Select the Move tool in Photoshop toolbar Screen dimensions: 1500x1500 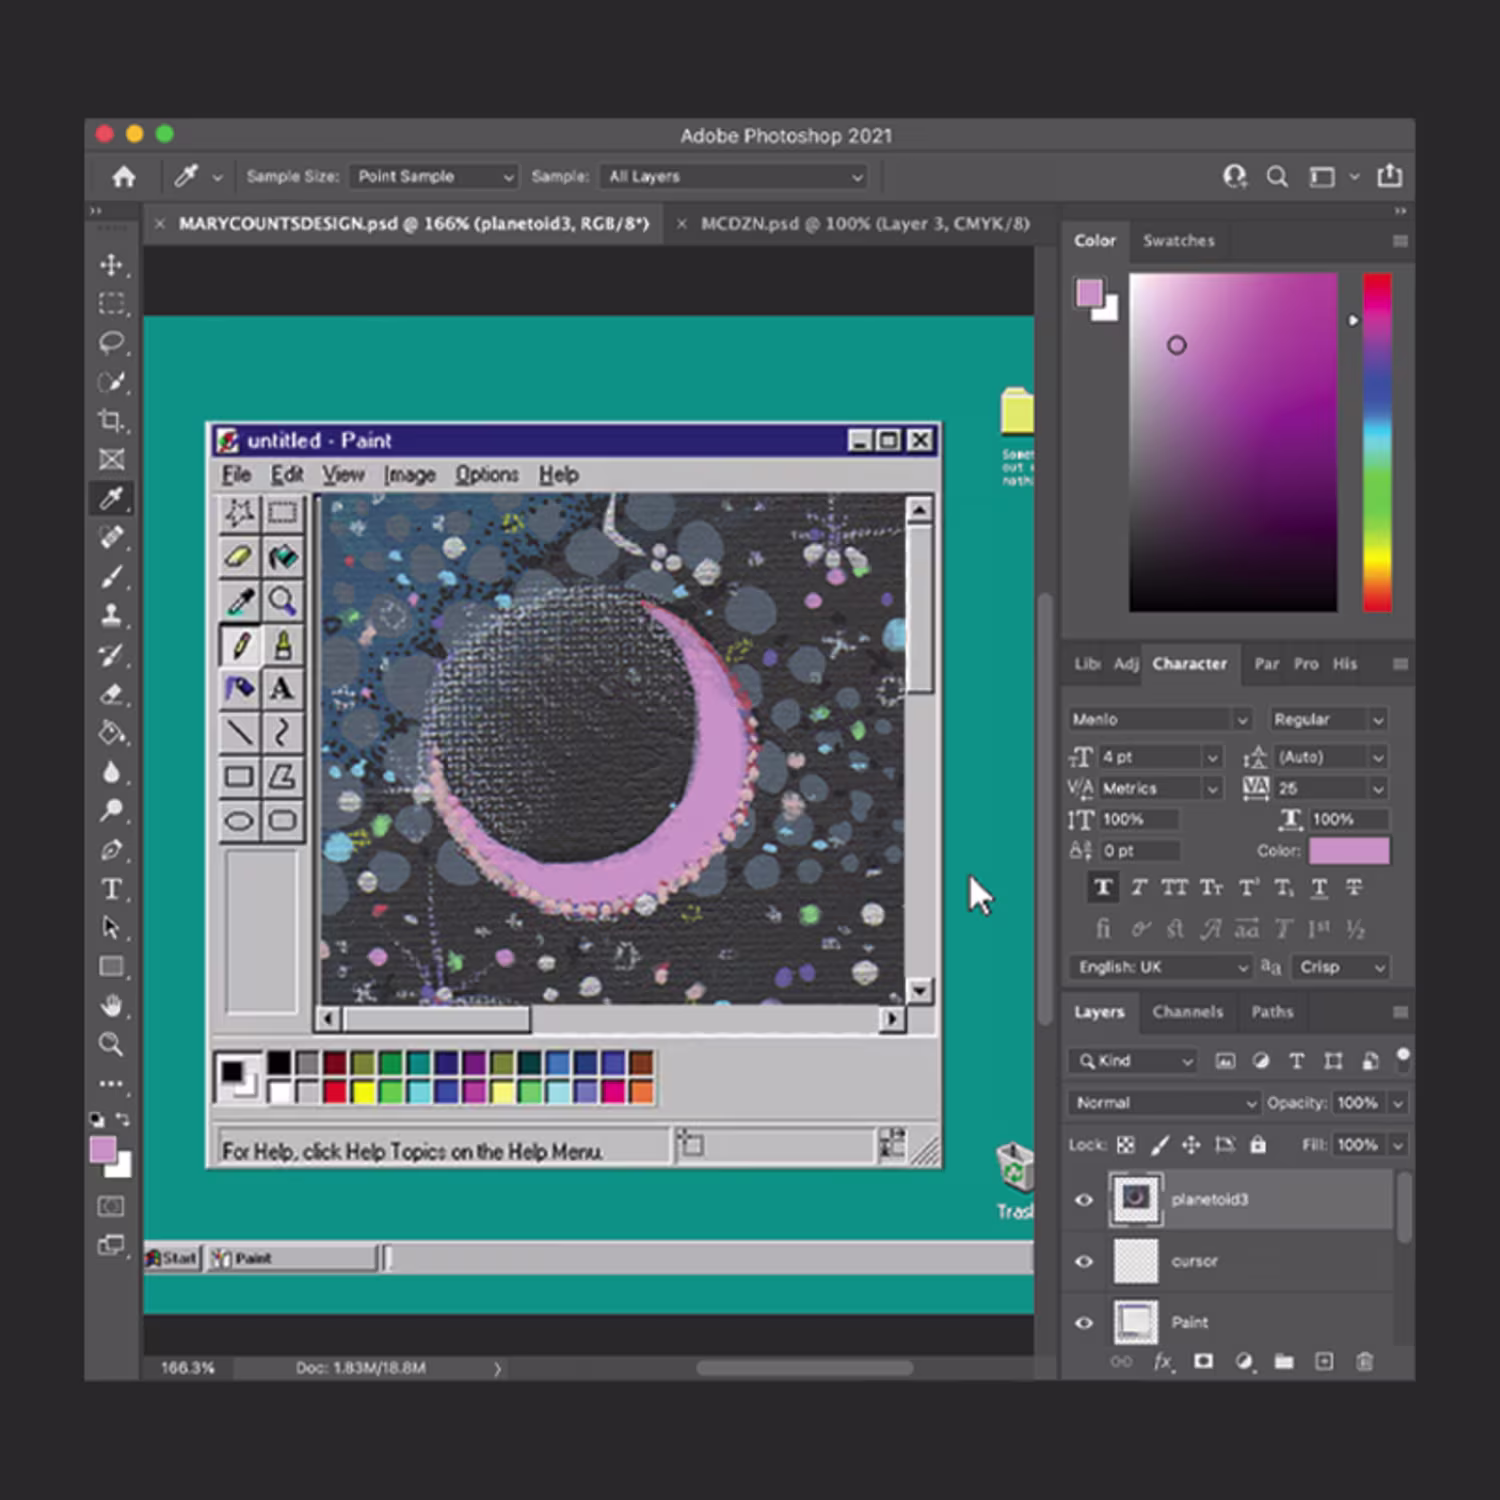coord(111,265)
